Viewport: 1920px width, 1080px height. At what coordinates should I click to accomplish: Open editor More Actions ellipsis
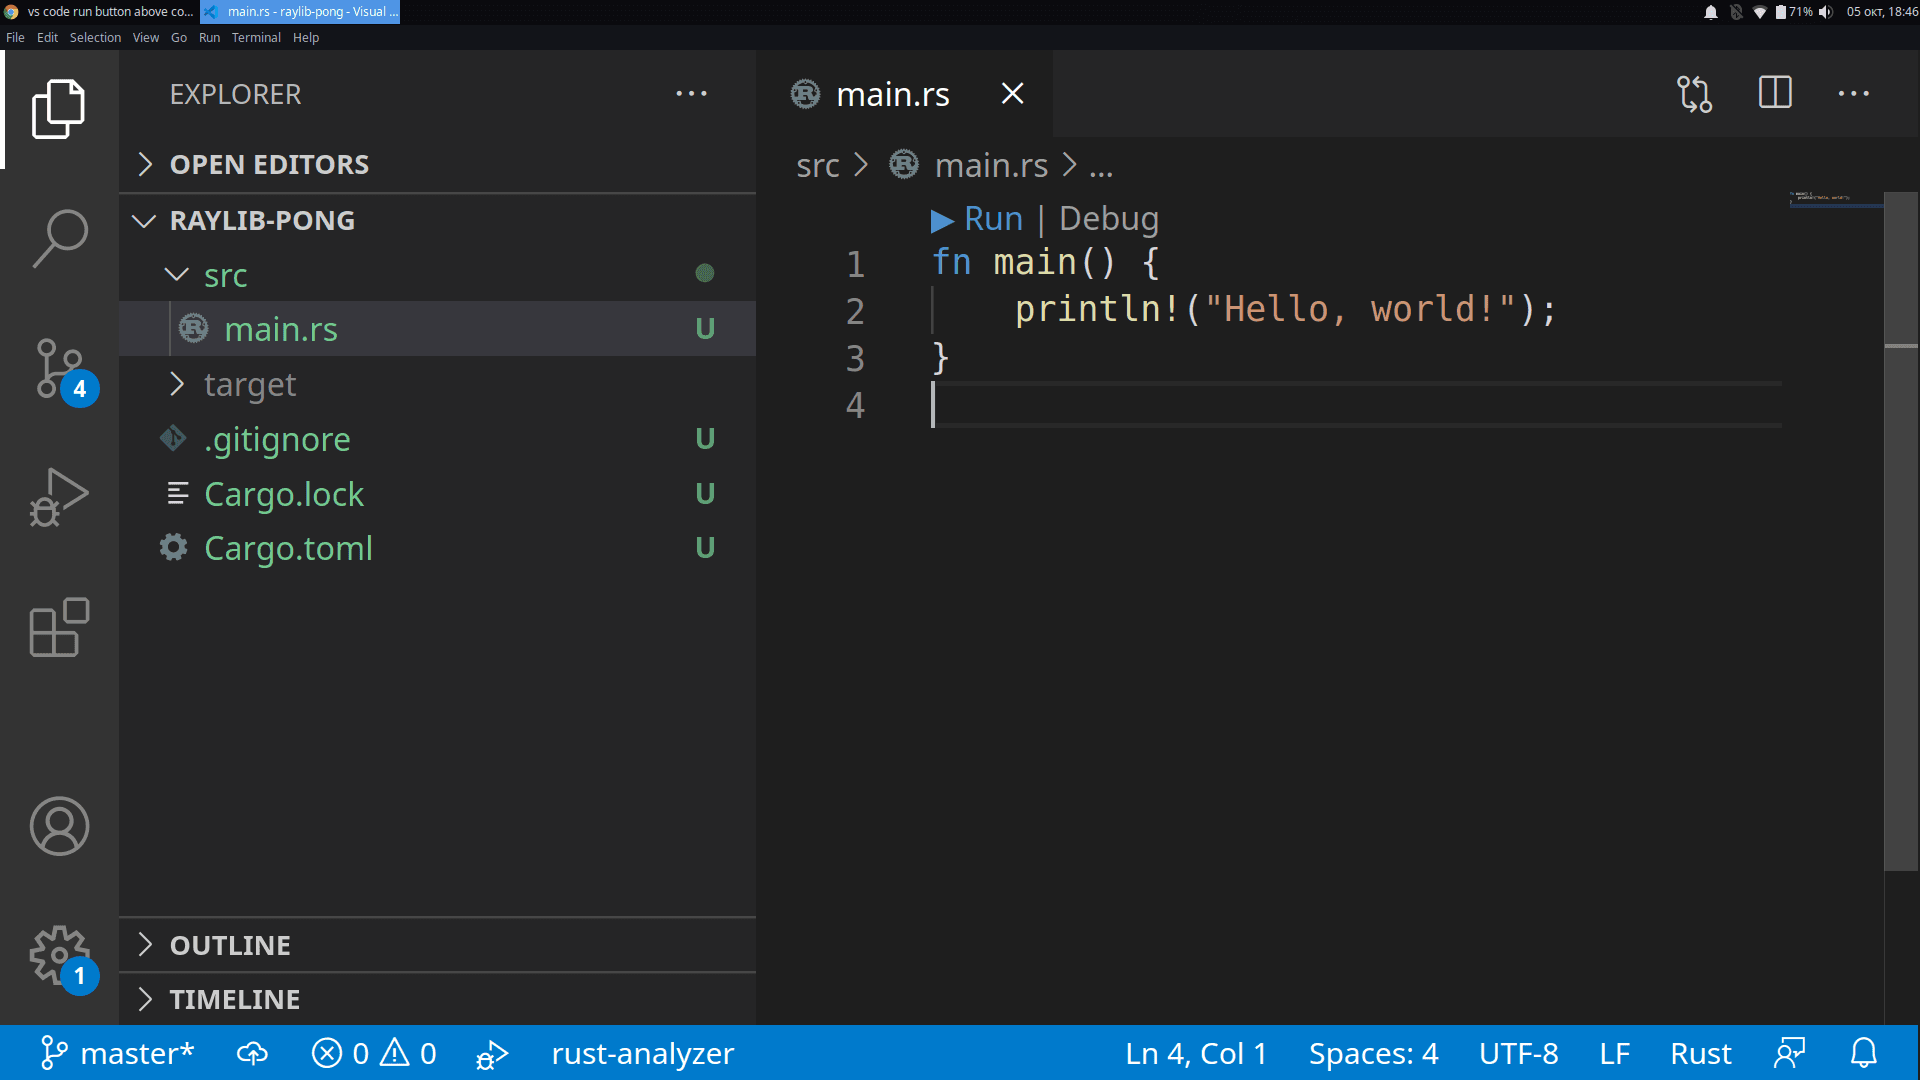(1853, 93)
